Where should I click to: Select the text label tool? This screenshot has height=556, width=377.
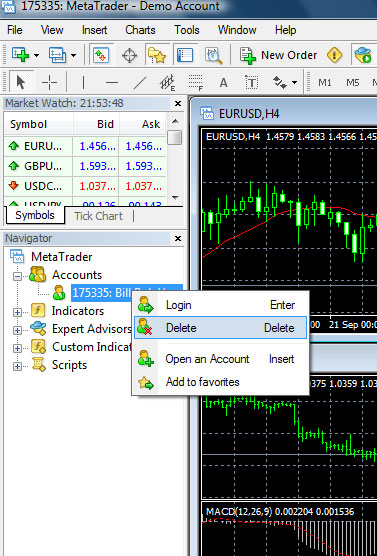(252, 83)
